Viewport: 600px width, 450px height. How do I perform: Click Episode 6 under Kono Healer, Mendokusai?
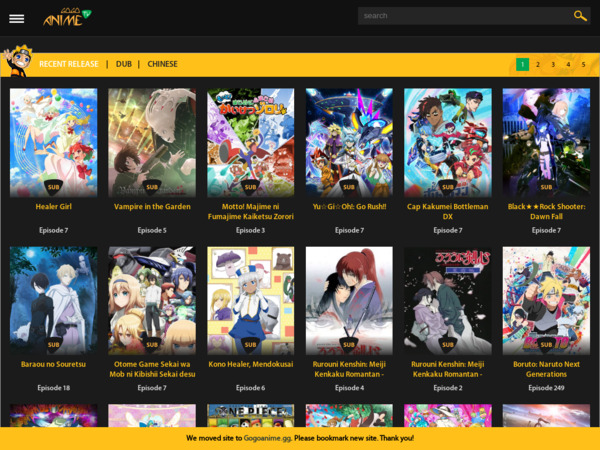[251, 388]
